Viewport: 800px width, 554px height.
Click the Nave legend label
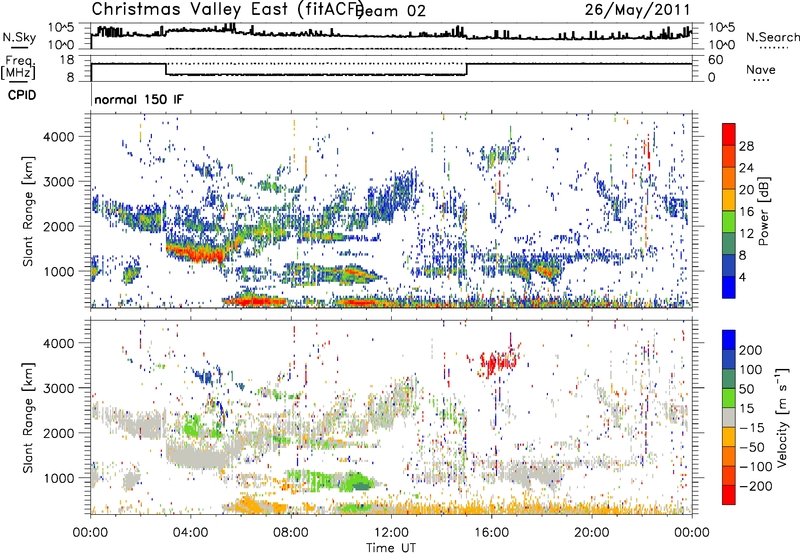pos(761,69)
